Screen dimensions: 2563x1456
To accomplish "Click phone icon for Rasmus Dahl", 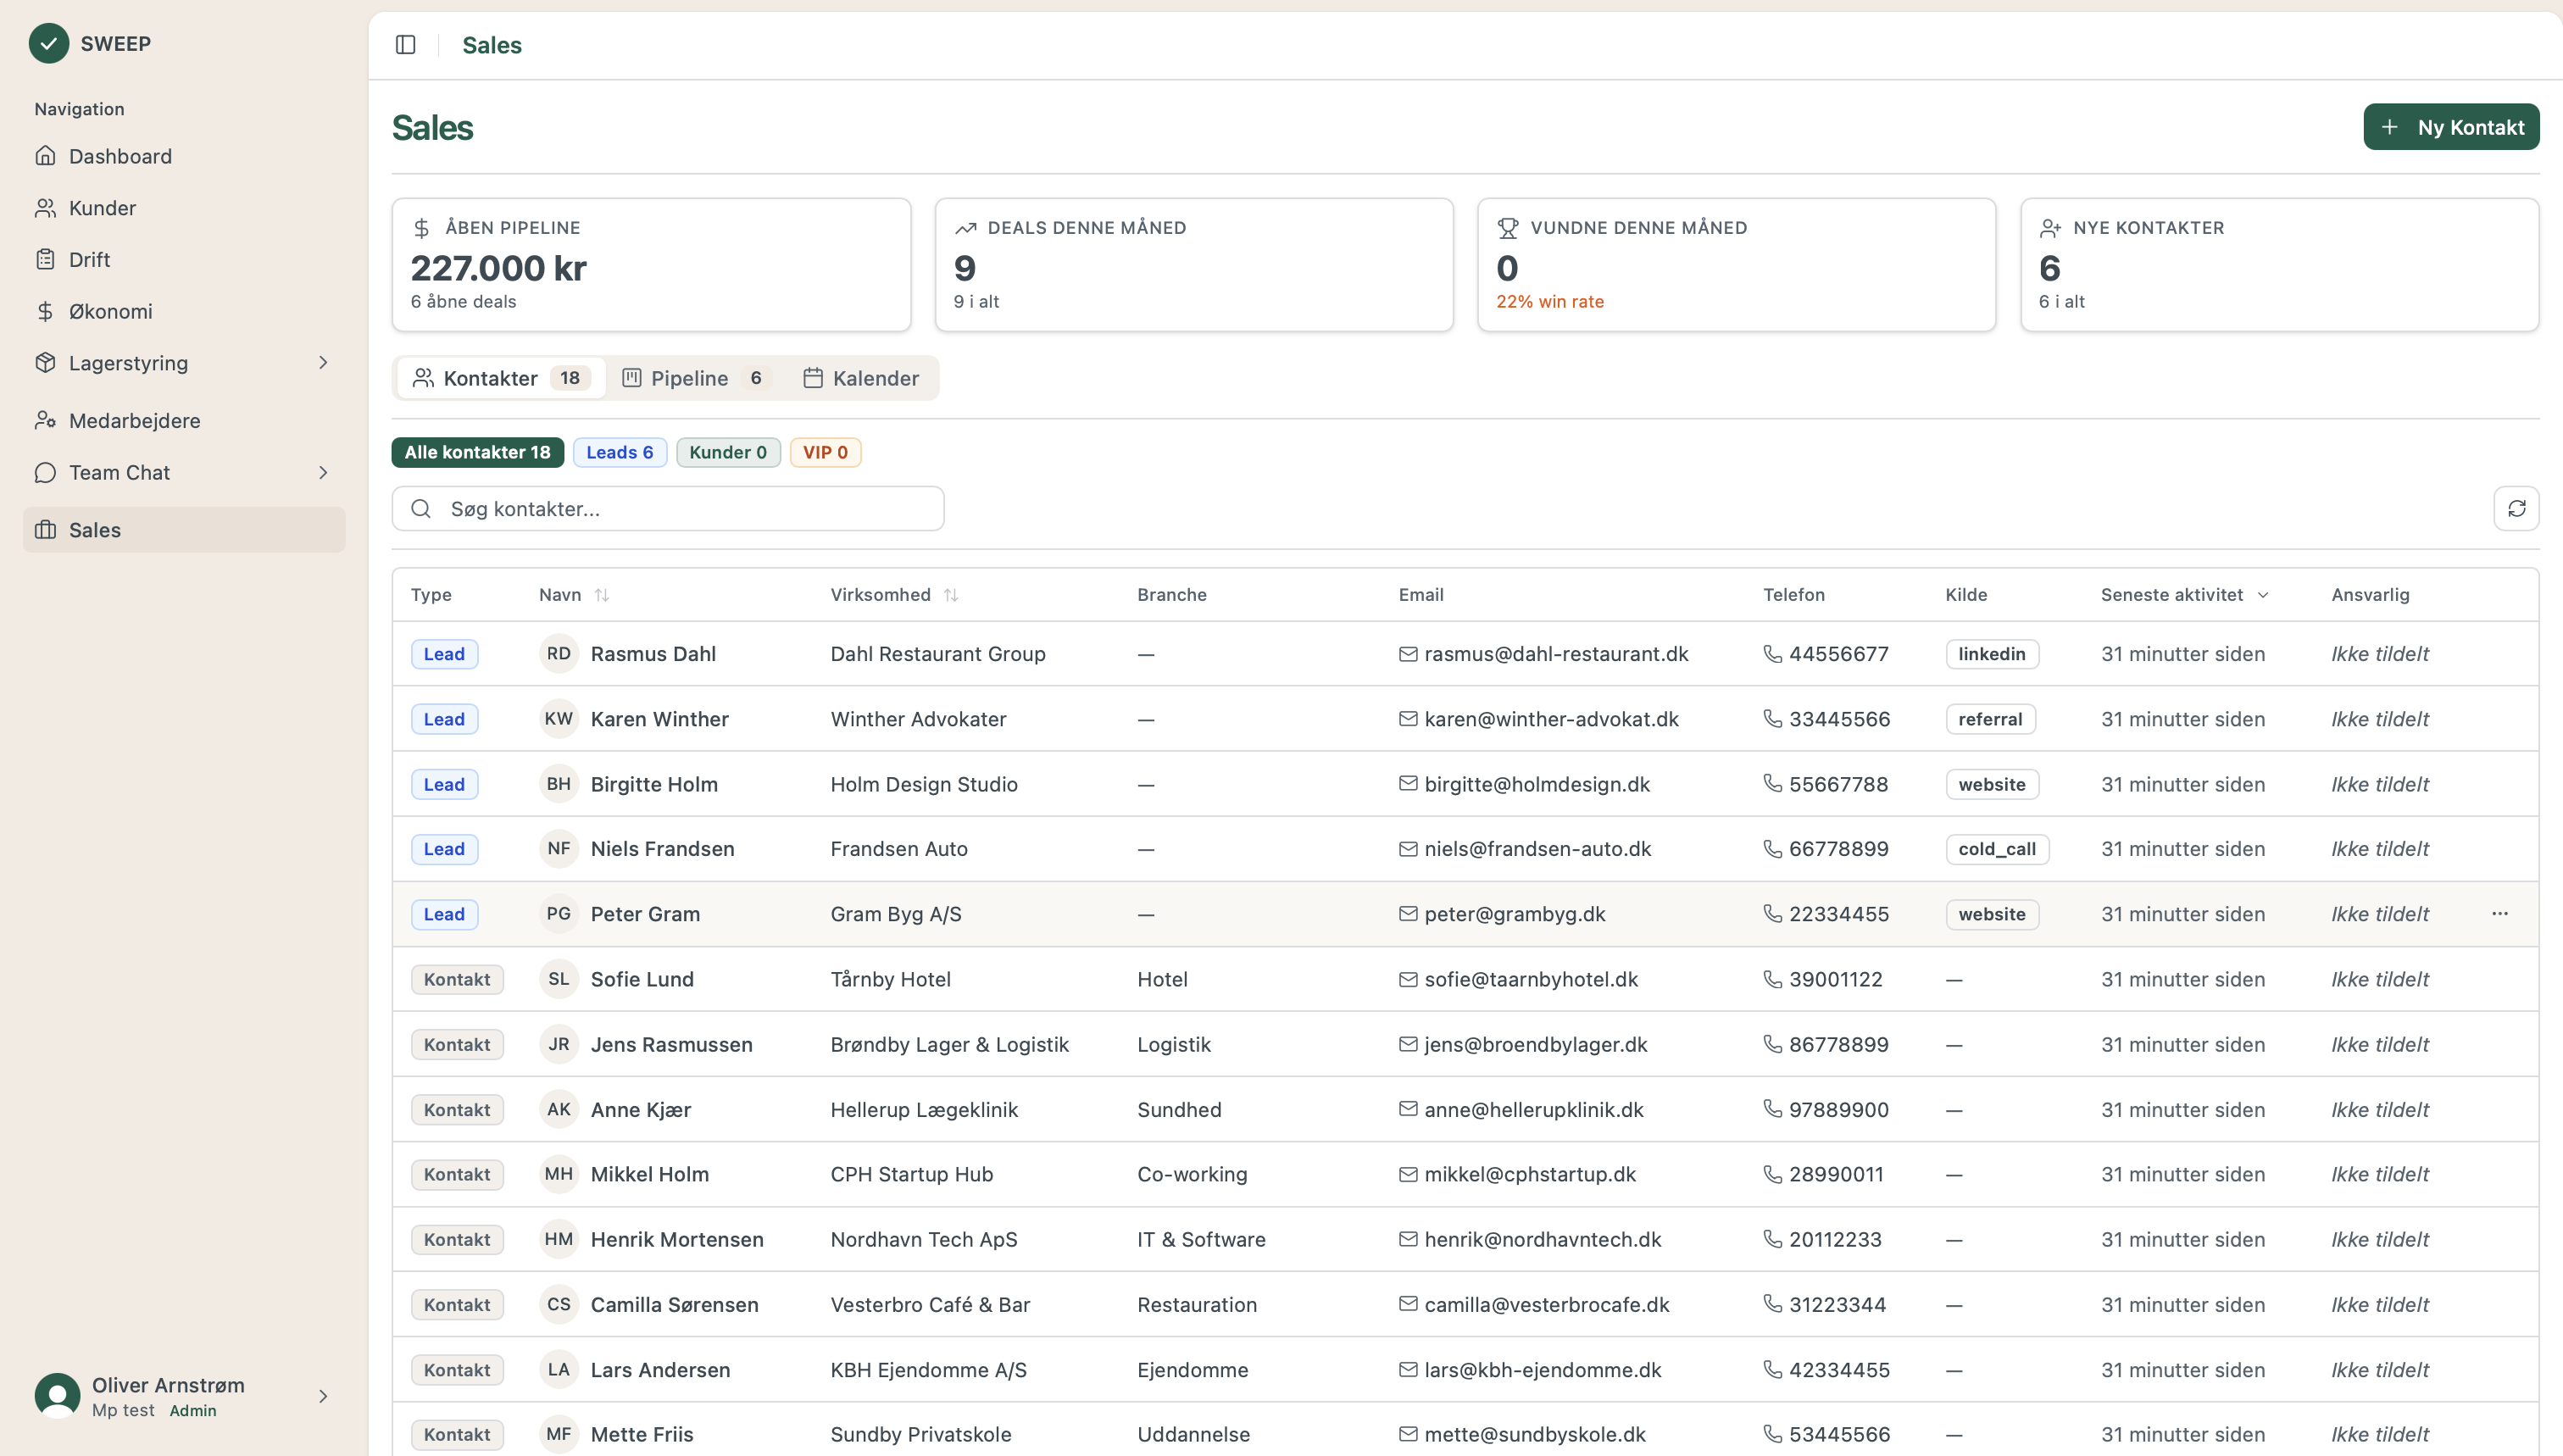I will pyautogui.click(x=1772, y=654).
